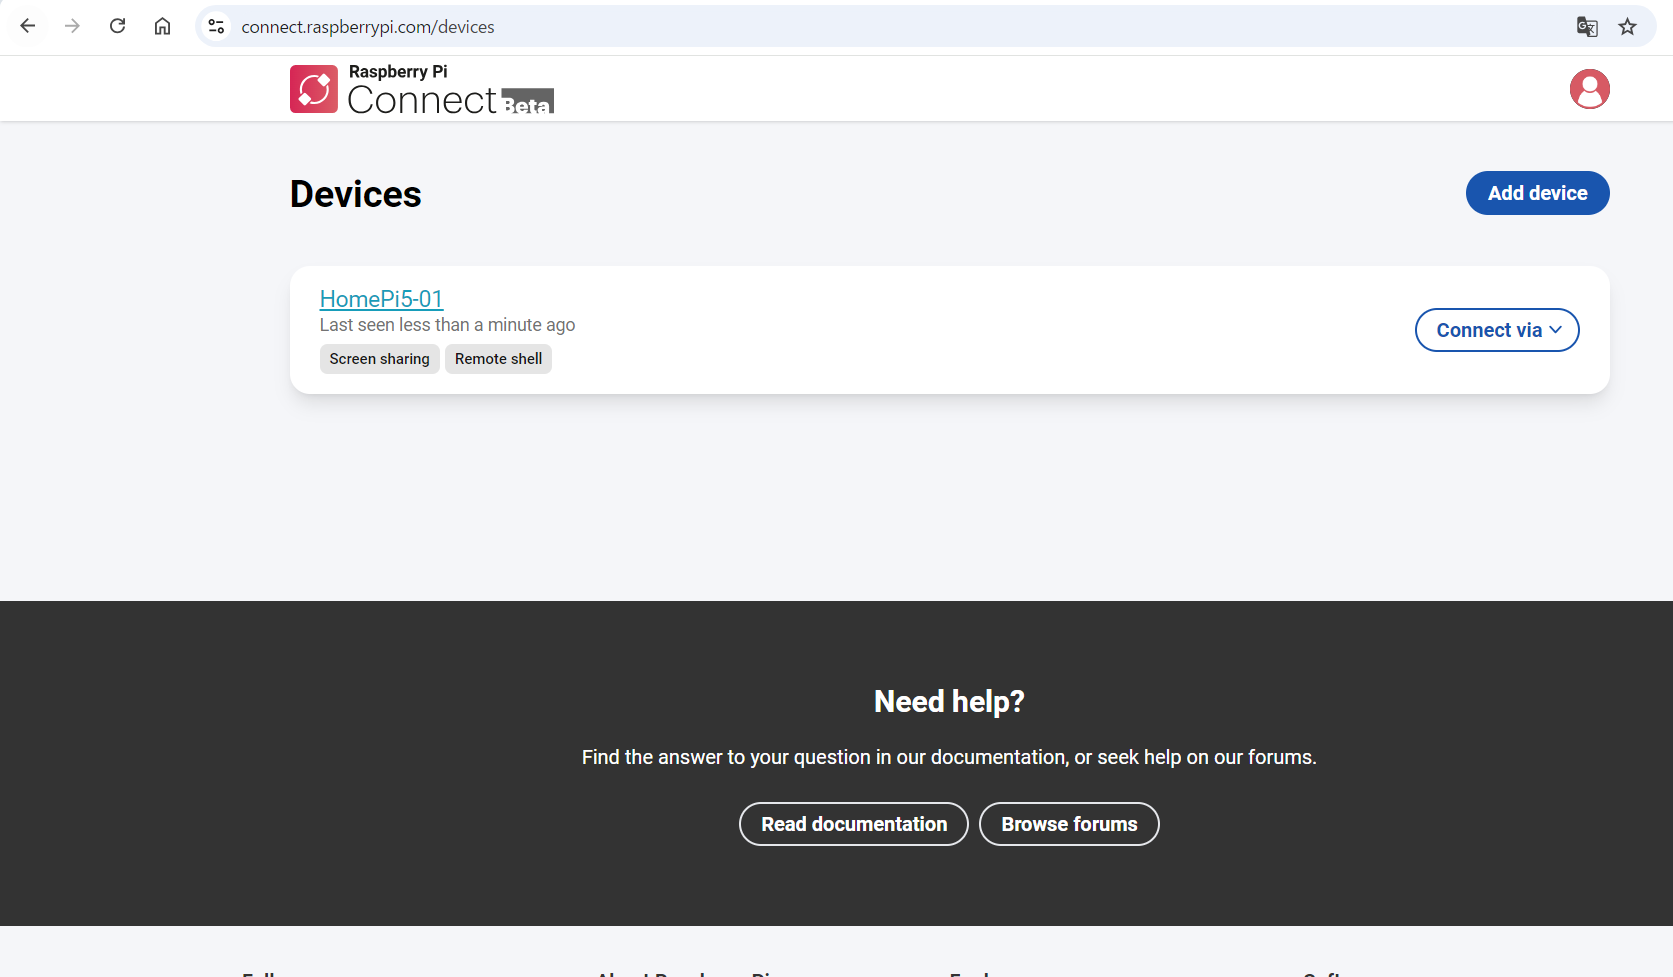Select the Remote shell option

498,358
